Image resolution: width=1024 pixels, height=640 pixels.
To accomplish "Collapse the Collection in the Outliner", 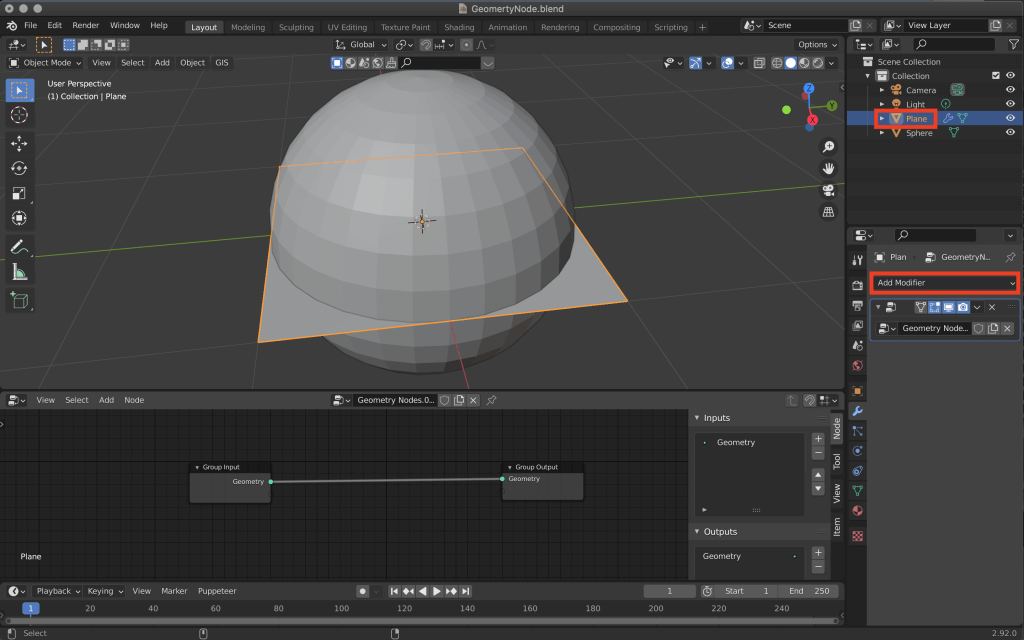I will click(866, 76).
